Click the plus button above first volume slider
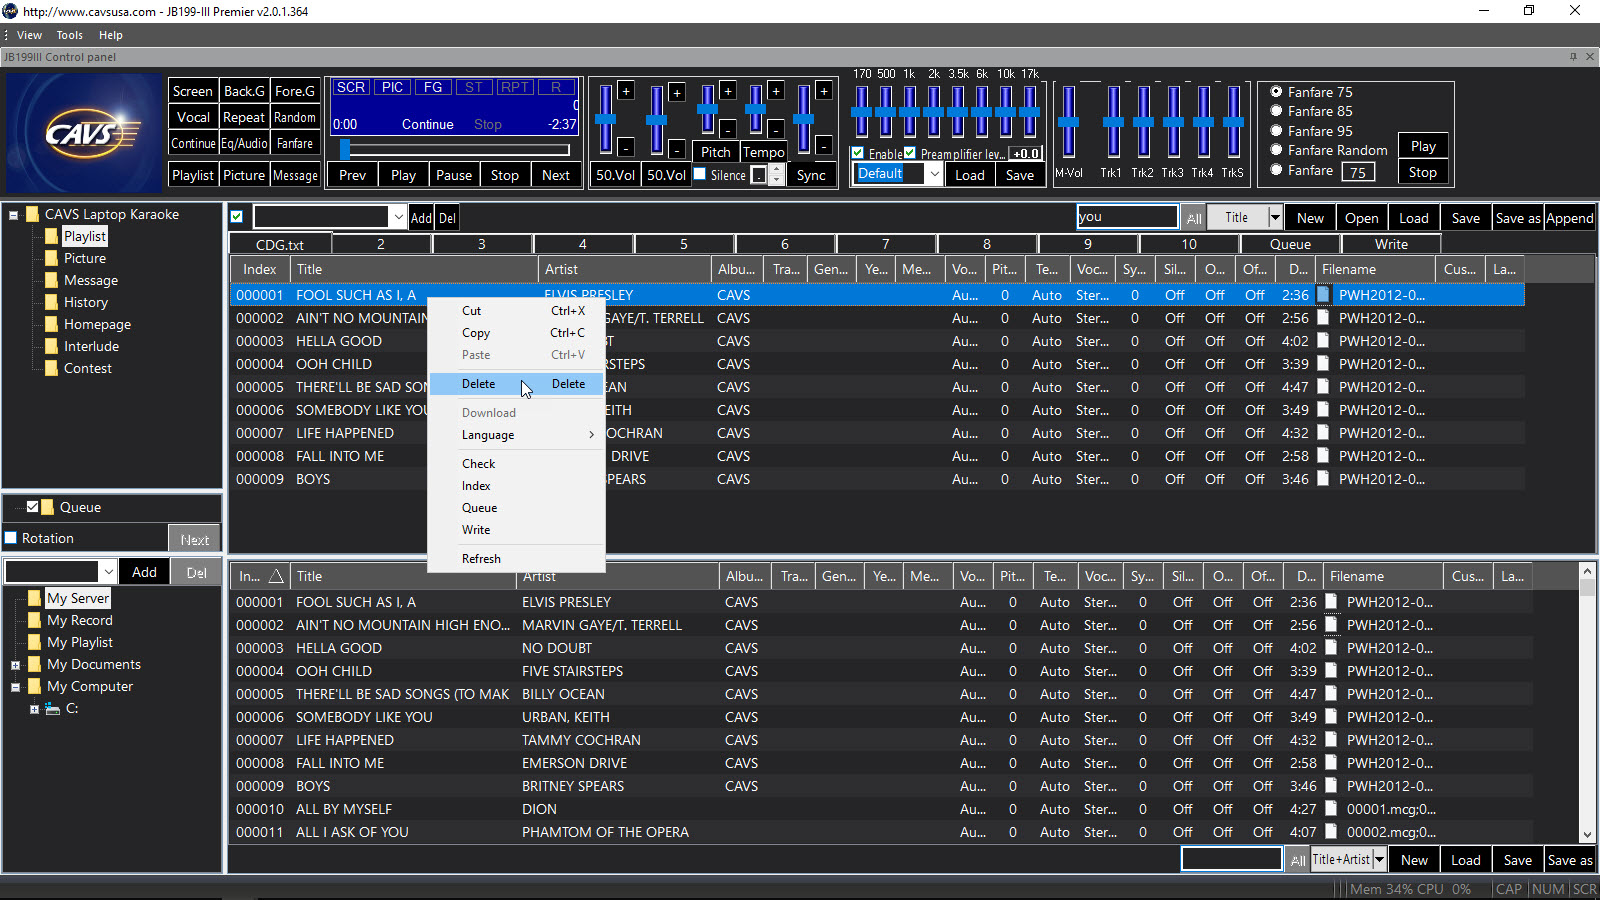This screenshot has height=900, width=1600. 626,91
